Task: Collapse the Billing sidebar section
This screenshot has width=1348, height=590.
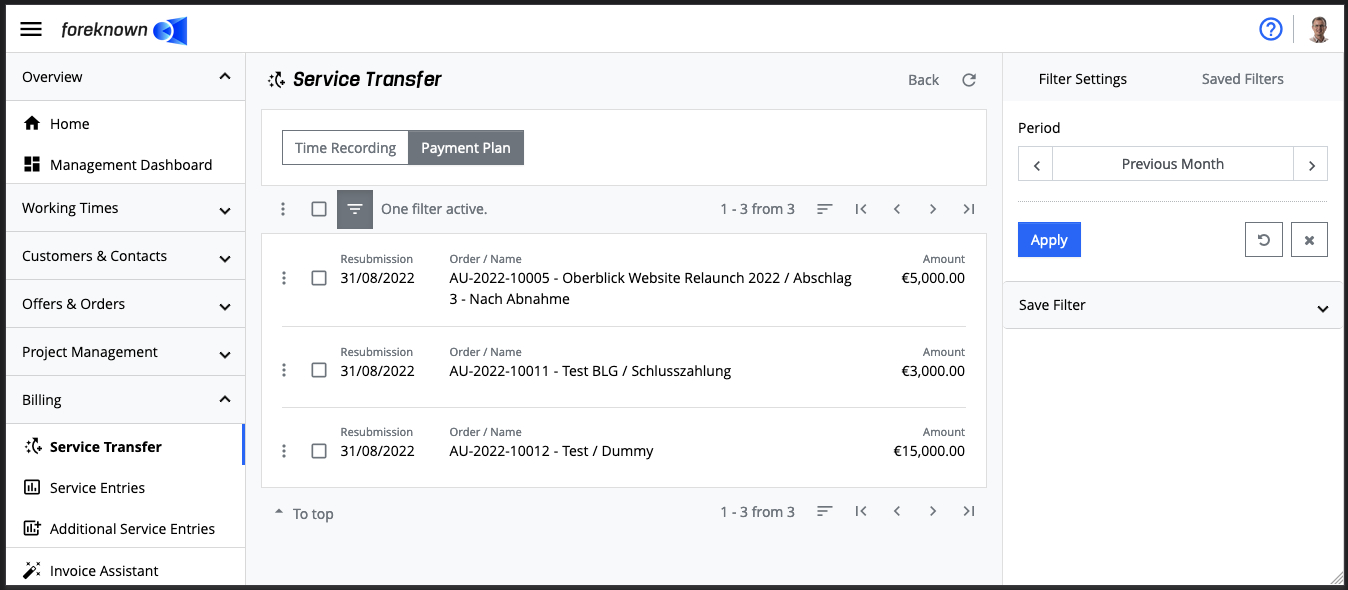Action: [x=125, y=400]
